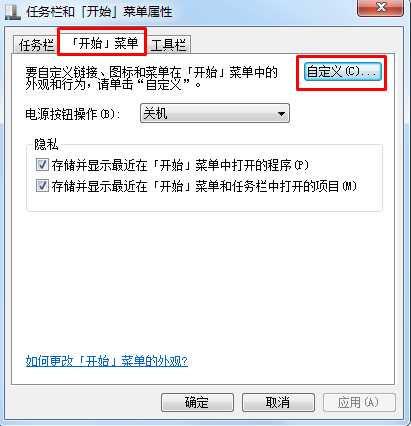Click the description text about 自定义链接、图标和菜单
Screen dimensions: 411x426
152,78
